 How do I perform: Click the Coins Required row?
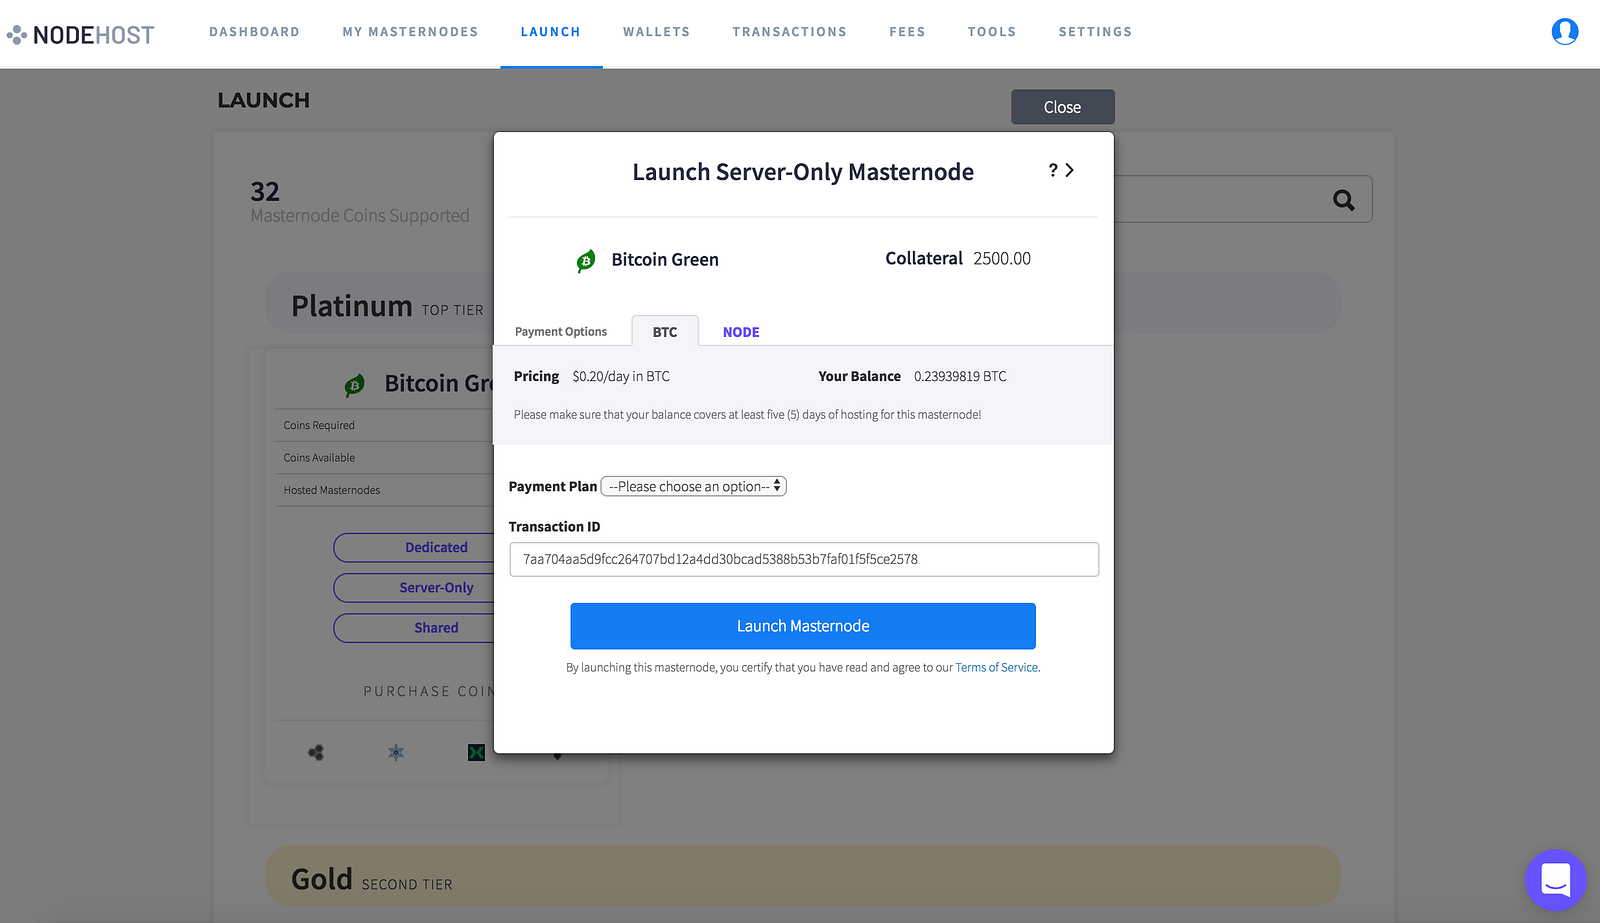[384, 425]
